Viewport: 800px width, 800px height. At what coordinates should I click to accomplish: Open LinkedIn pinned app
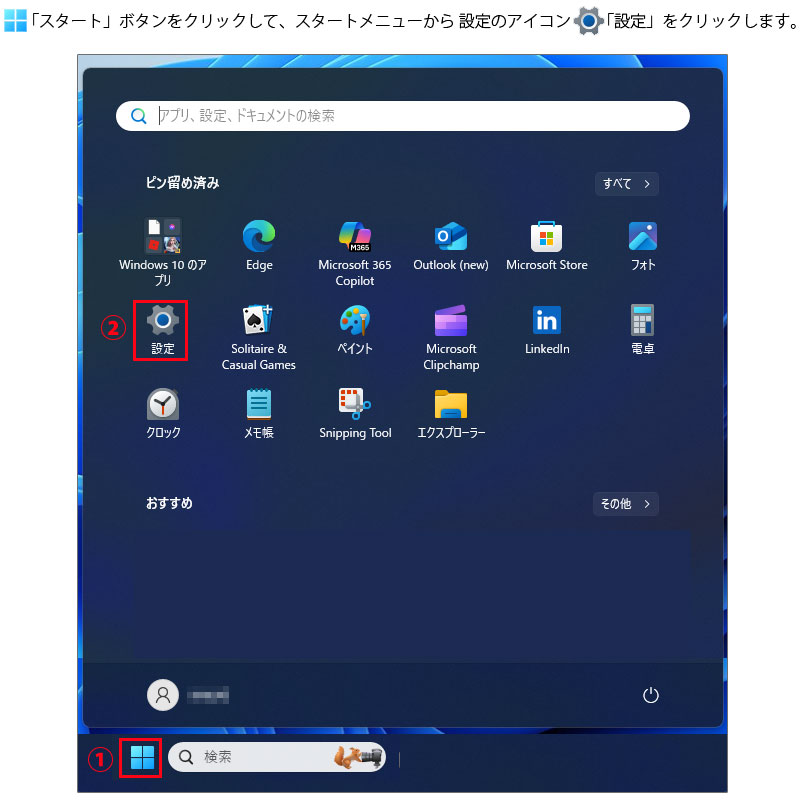click(547, 330)
